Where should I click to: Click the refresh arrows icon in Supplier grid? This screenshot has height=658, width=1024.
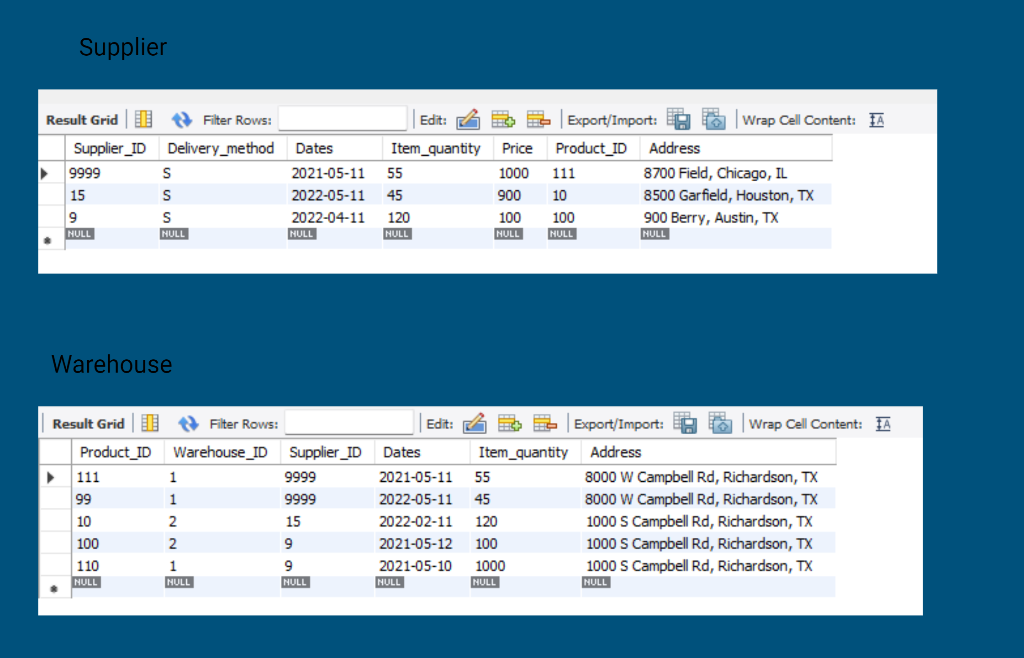pyautogui.click(x=182, y=118)
